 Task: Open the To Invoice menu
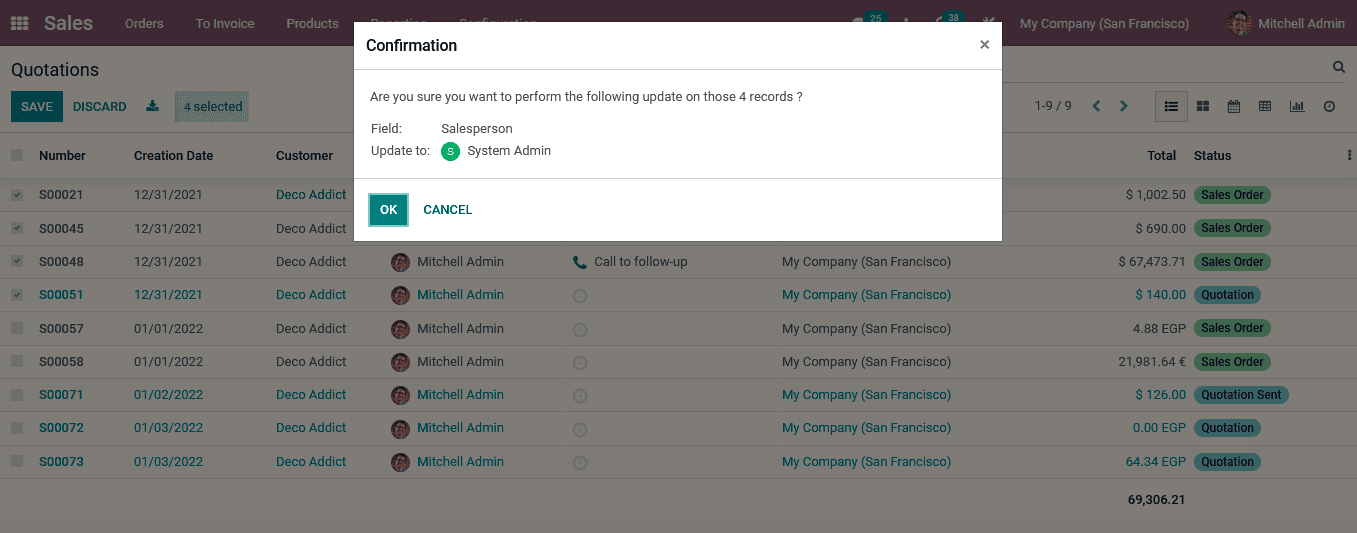click(x=225, y=23)
